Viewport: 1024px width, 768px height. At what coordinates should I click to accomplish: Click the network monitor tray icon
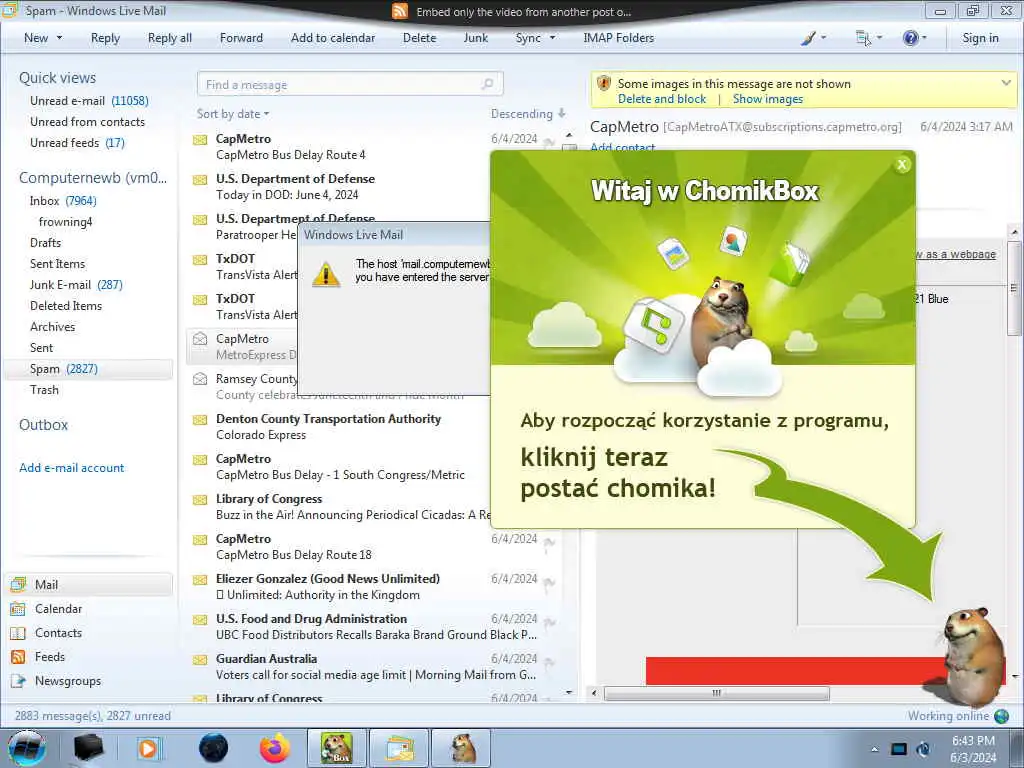(x=899, y=750)
